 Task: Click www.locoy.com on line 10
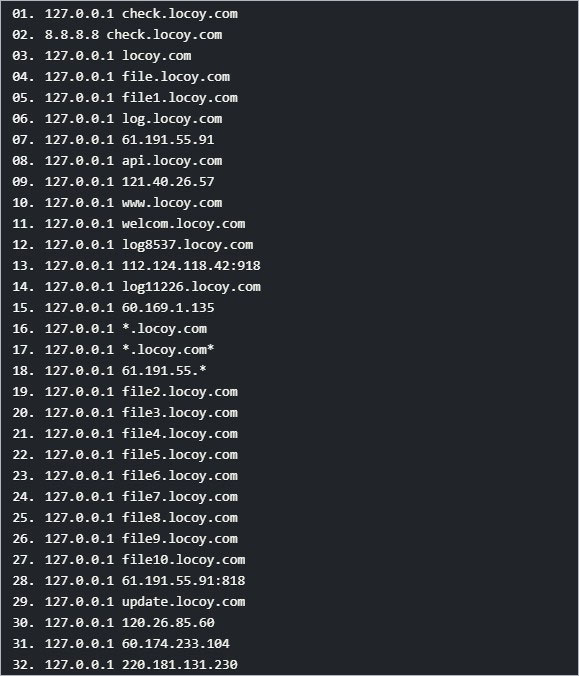172,203
